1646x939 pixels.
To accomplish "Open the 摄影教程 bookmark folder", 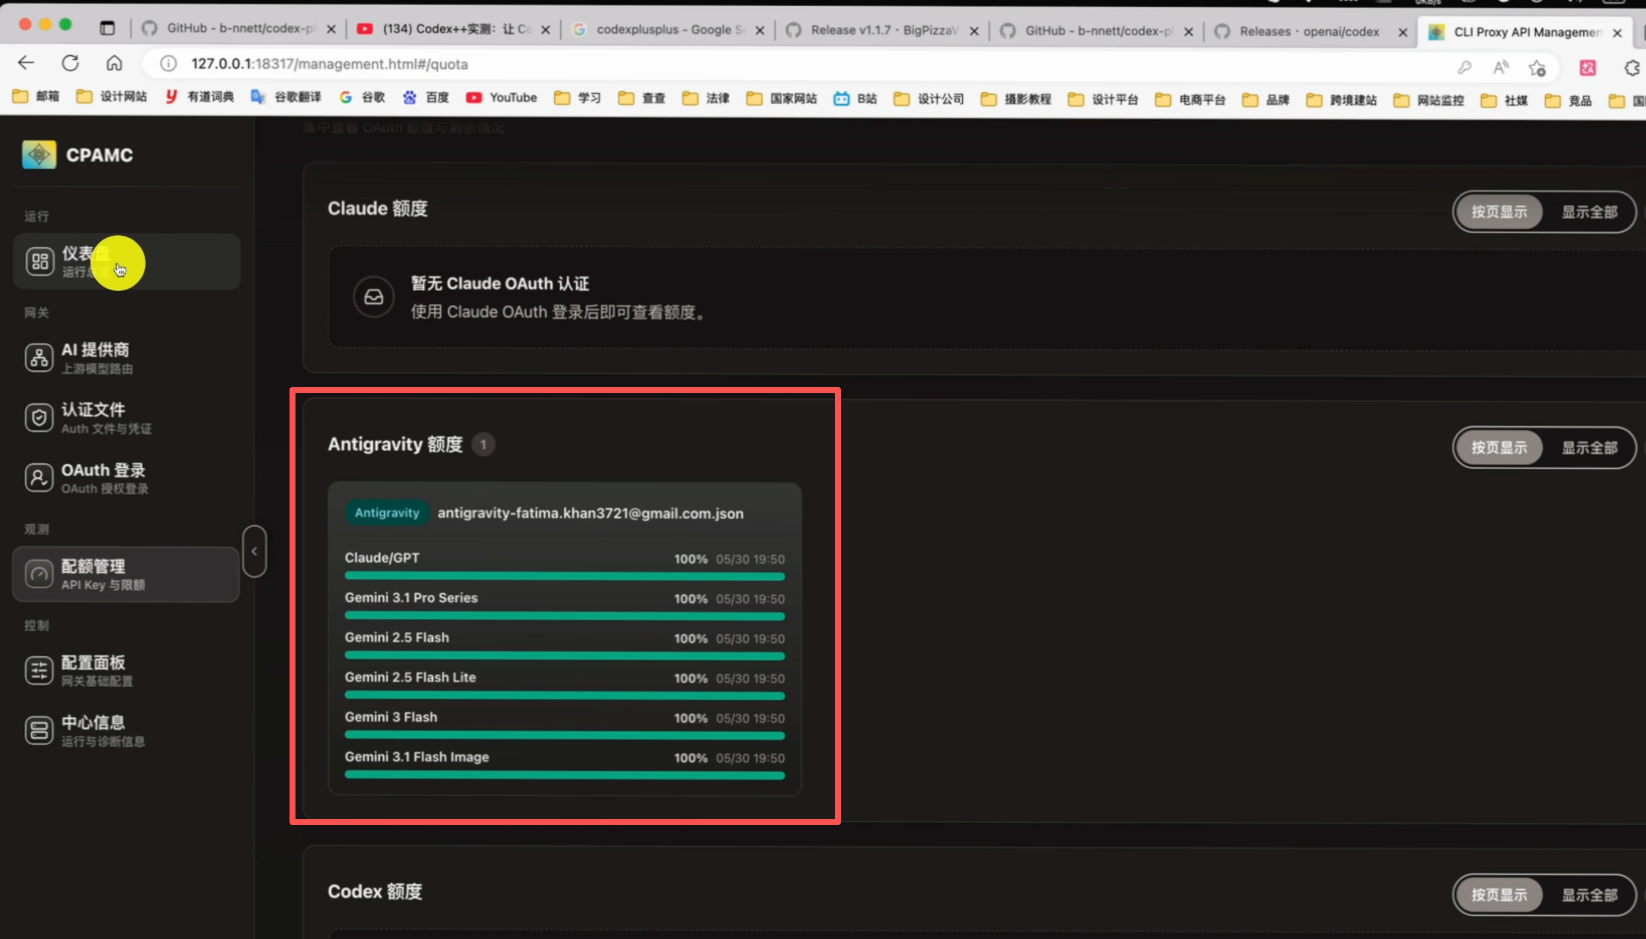I will [1015, 99].
